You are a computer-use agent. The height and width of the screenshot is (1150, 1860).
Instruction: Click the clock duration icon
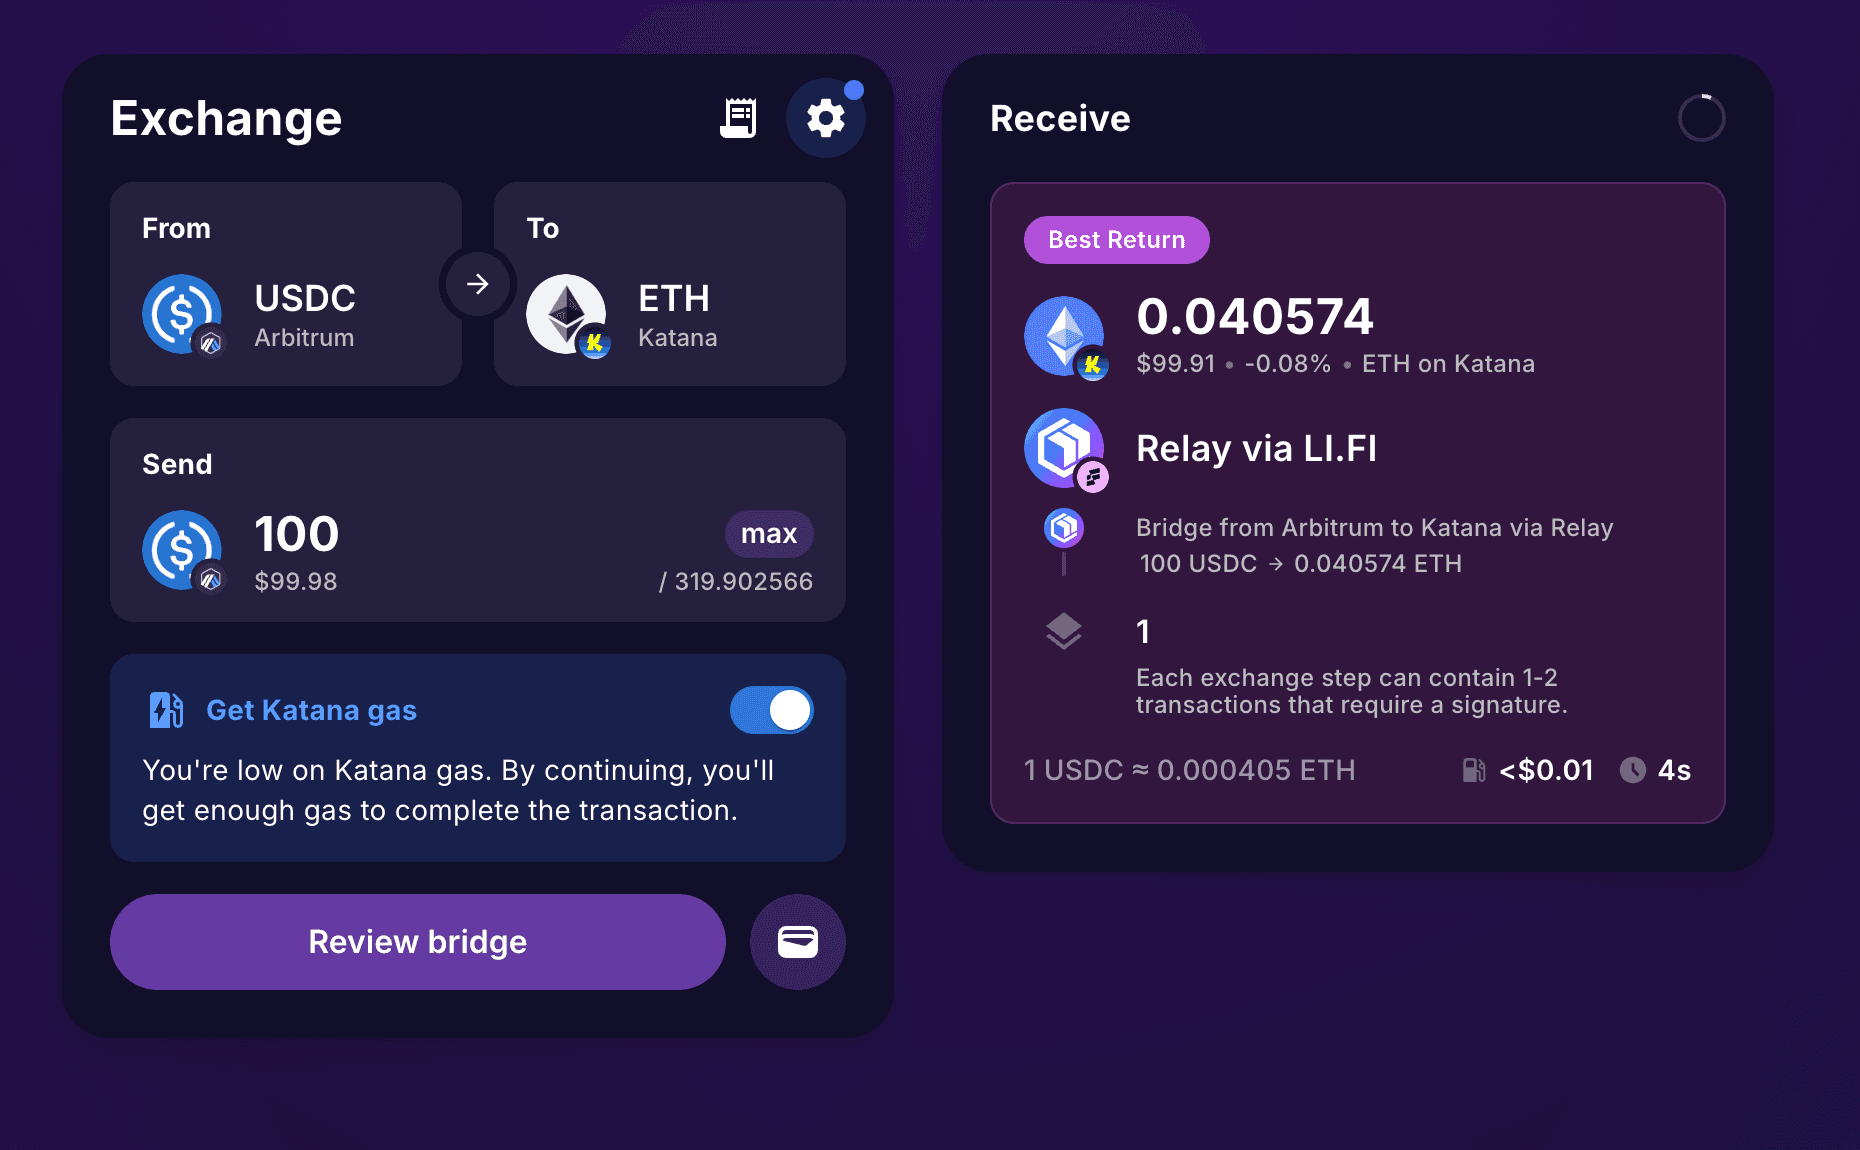click(x=1632, y=770)
